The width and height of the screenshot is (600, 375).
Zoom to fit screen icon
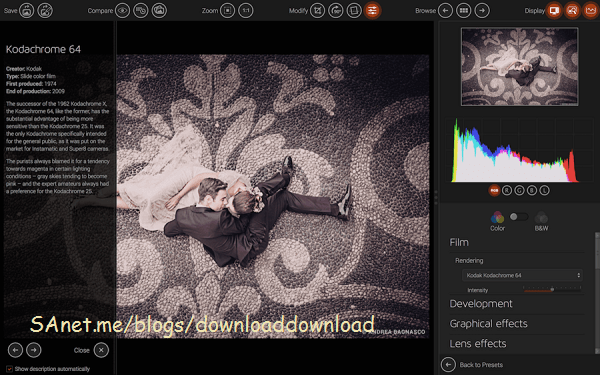coord(227,10)
